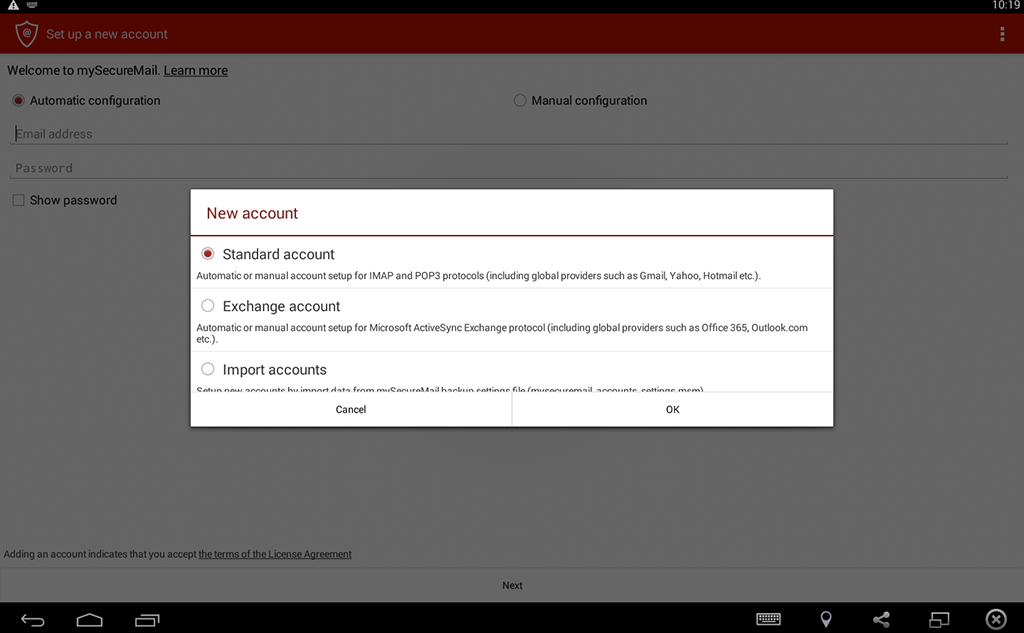Viewport: 1024px width, 633px height.
Task: Click Cancel in New account dialog
Action: [351, 410]
